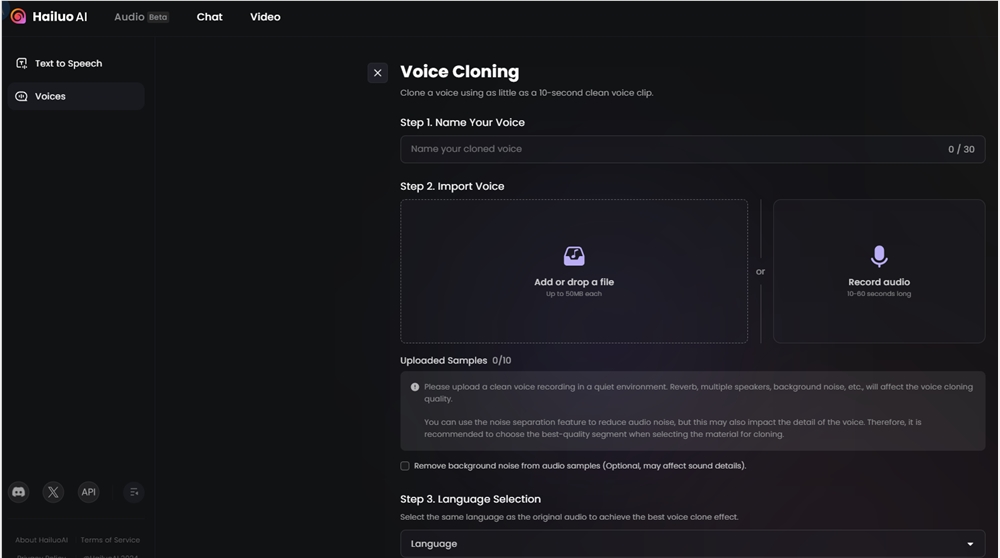
Task: Click the info icon beside upload tips
Action: pyautogui.click(x=415, y=387)
